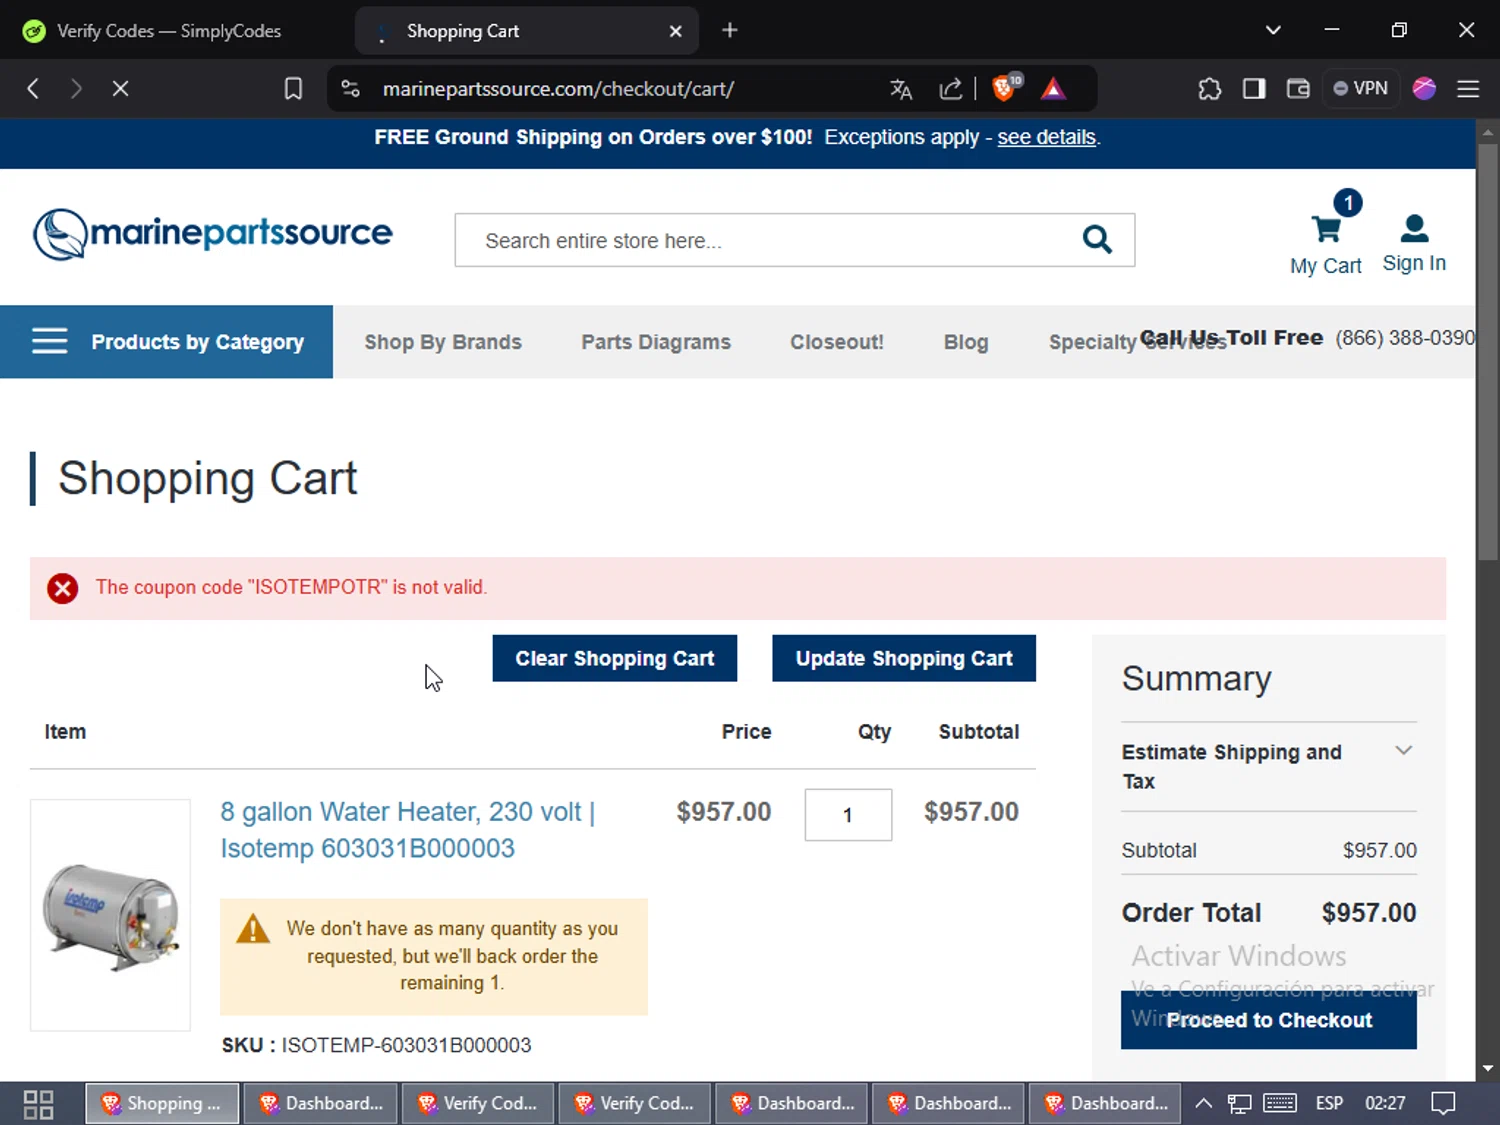Viewport: 1500px width, 1125px height.
Task: Open Brave Rewards triangle icon
Action: (1053, 89)
